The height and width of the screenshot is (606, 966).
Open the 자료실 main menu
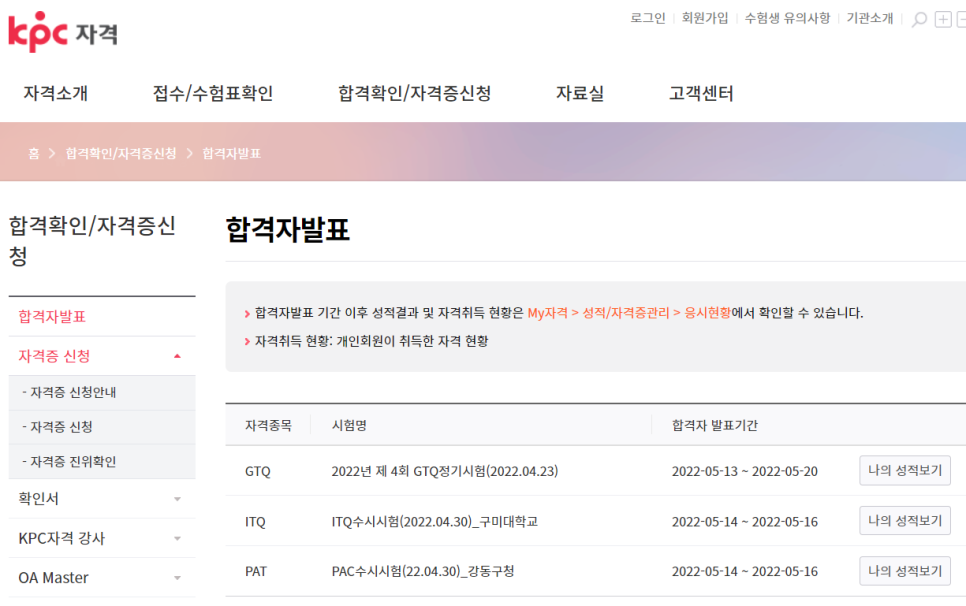pos(580,94)
